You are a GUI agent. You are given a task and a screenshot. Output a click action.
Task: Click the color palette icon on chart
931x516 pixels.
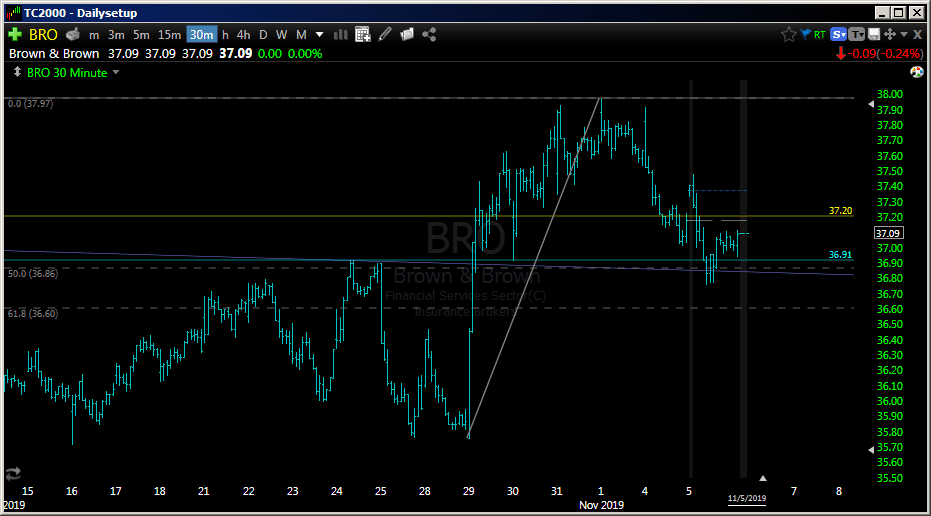pyautogui.click(x=917, y=72)
